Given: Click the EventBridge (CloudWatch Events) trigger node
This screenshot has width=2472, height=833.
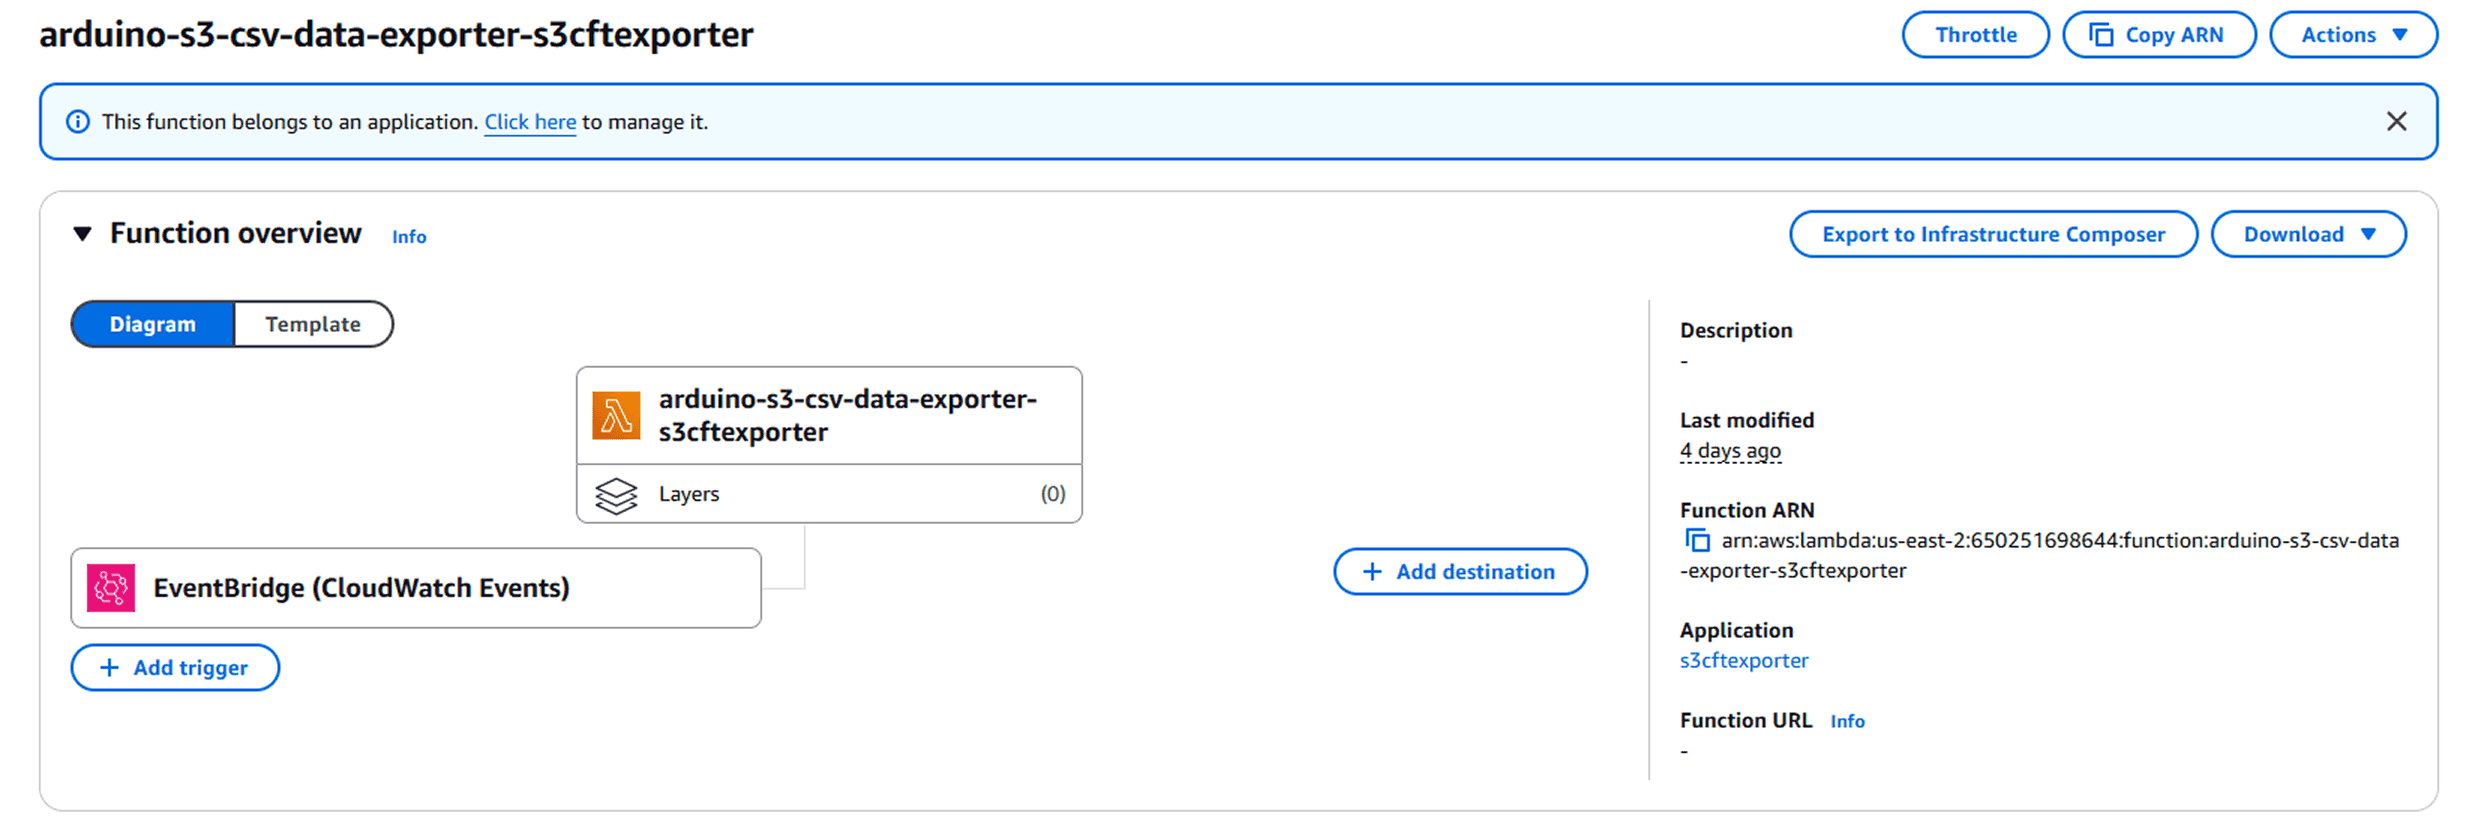Looking at the screenshot, I should 360,588.
